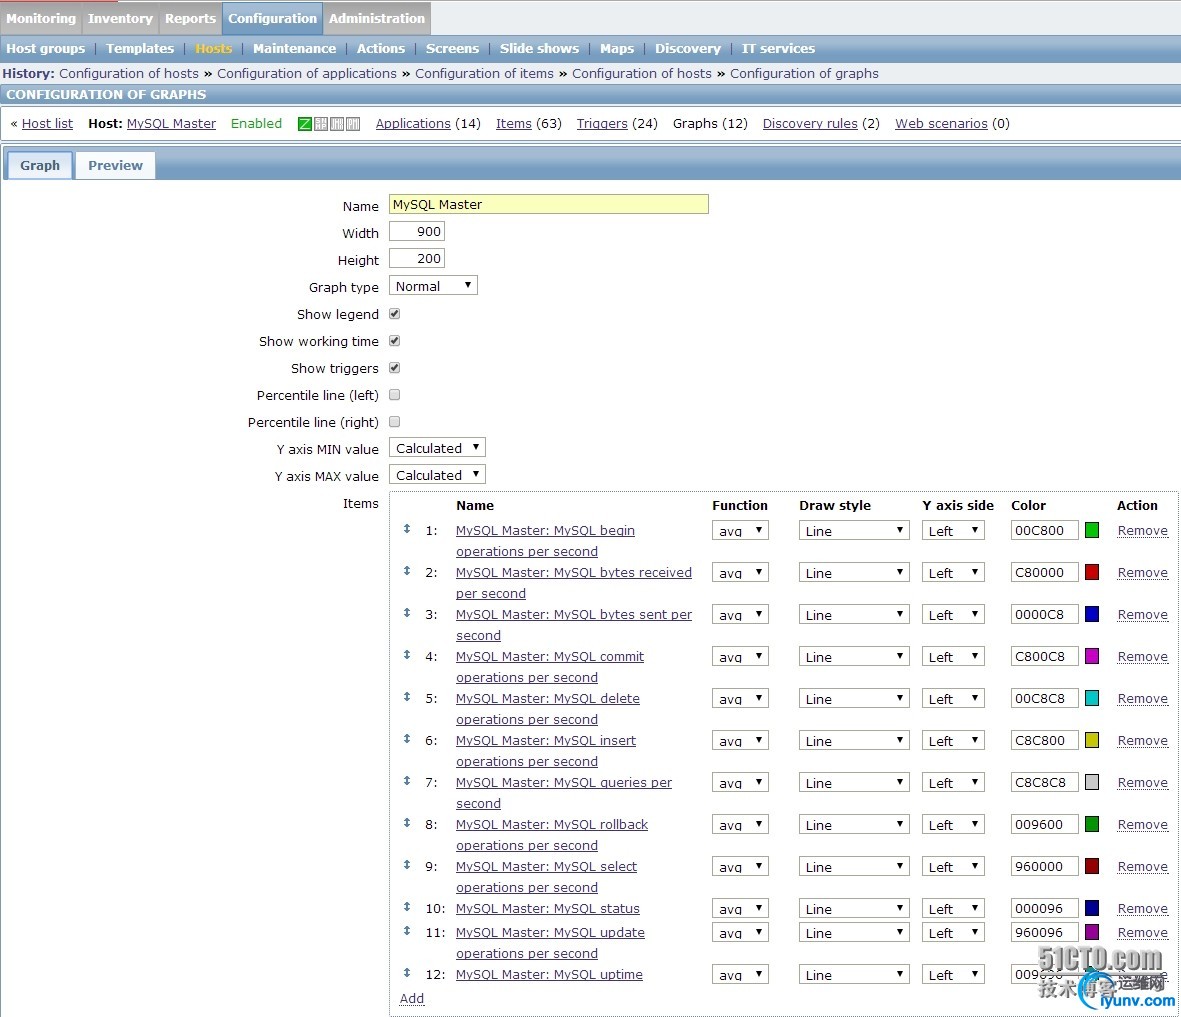This screenshot has width=1181, height=1017.
Task: Open the Monitoring menu
Action: [x=41, y=18]
